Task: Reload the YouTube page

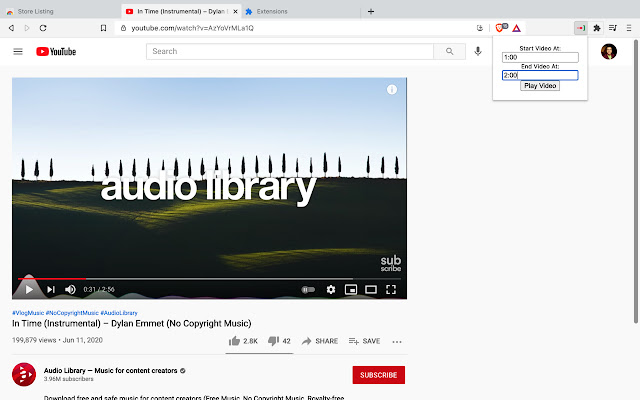Action: 43,28
